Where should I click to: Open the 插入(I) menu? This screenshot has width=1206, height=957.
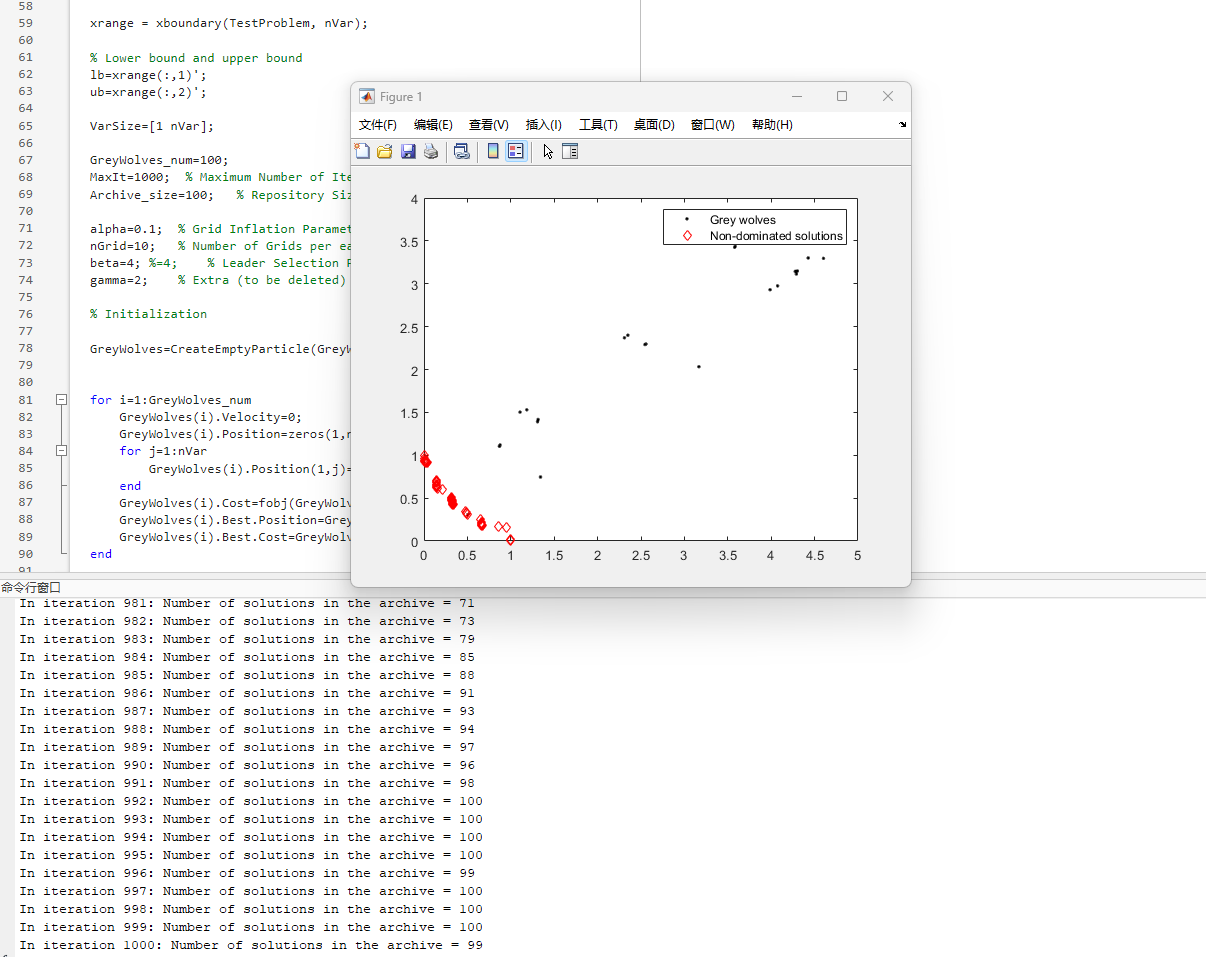pos(544,125)
